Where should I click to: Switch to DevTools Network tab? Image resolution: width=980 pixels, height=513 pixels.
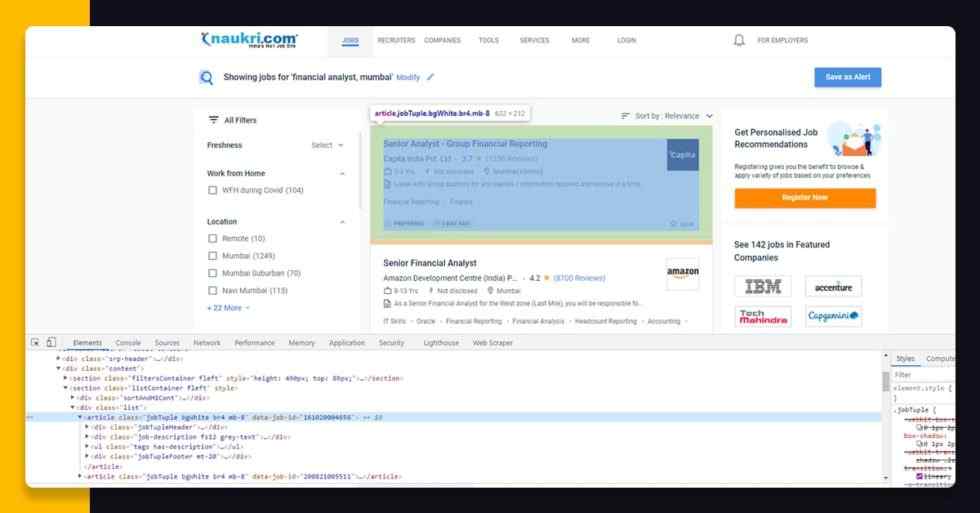[x=207, y=343]
